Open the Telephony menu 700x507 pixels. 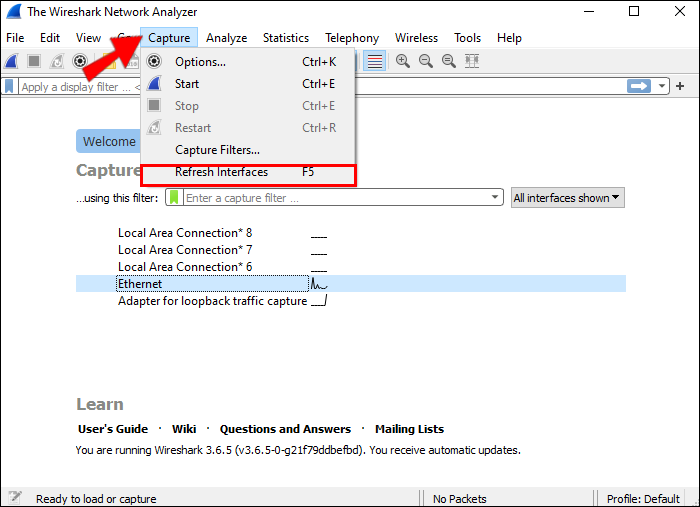[x=352, y=38]
